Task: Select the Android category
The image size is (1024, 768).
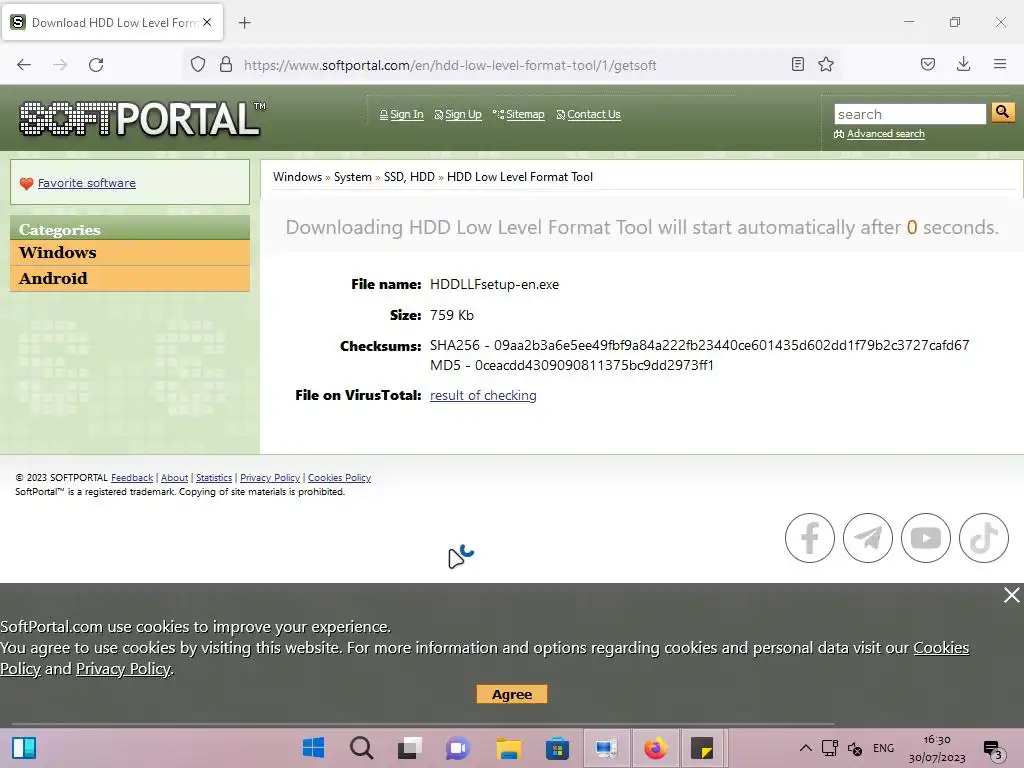Action: (x=130, y=279)
